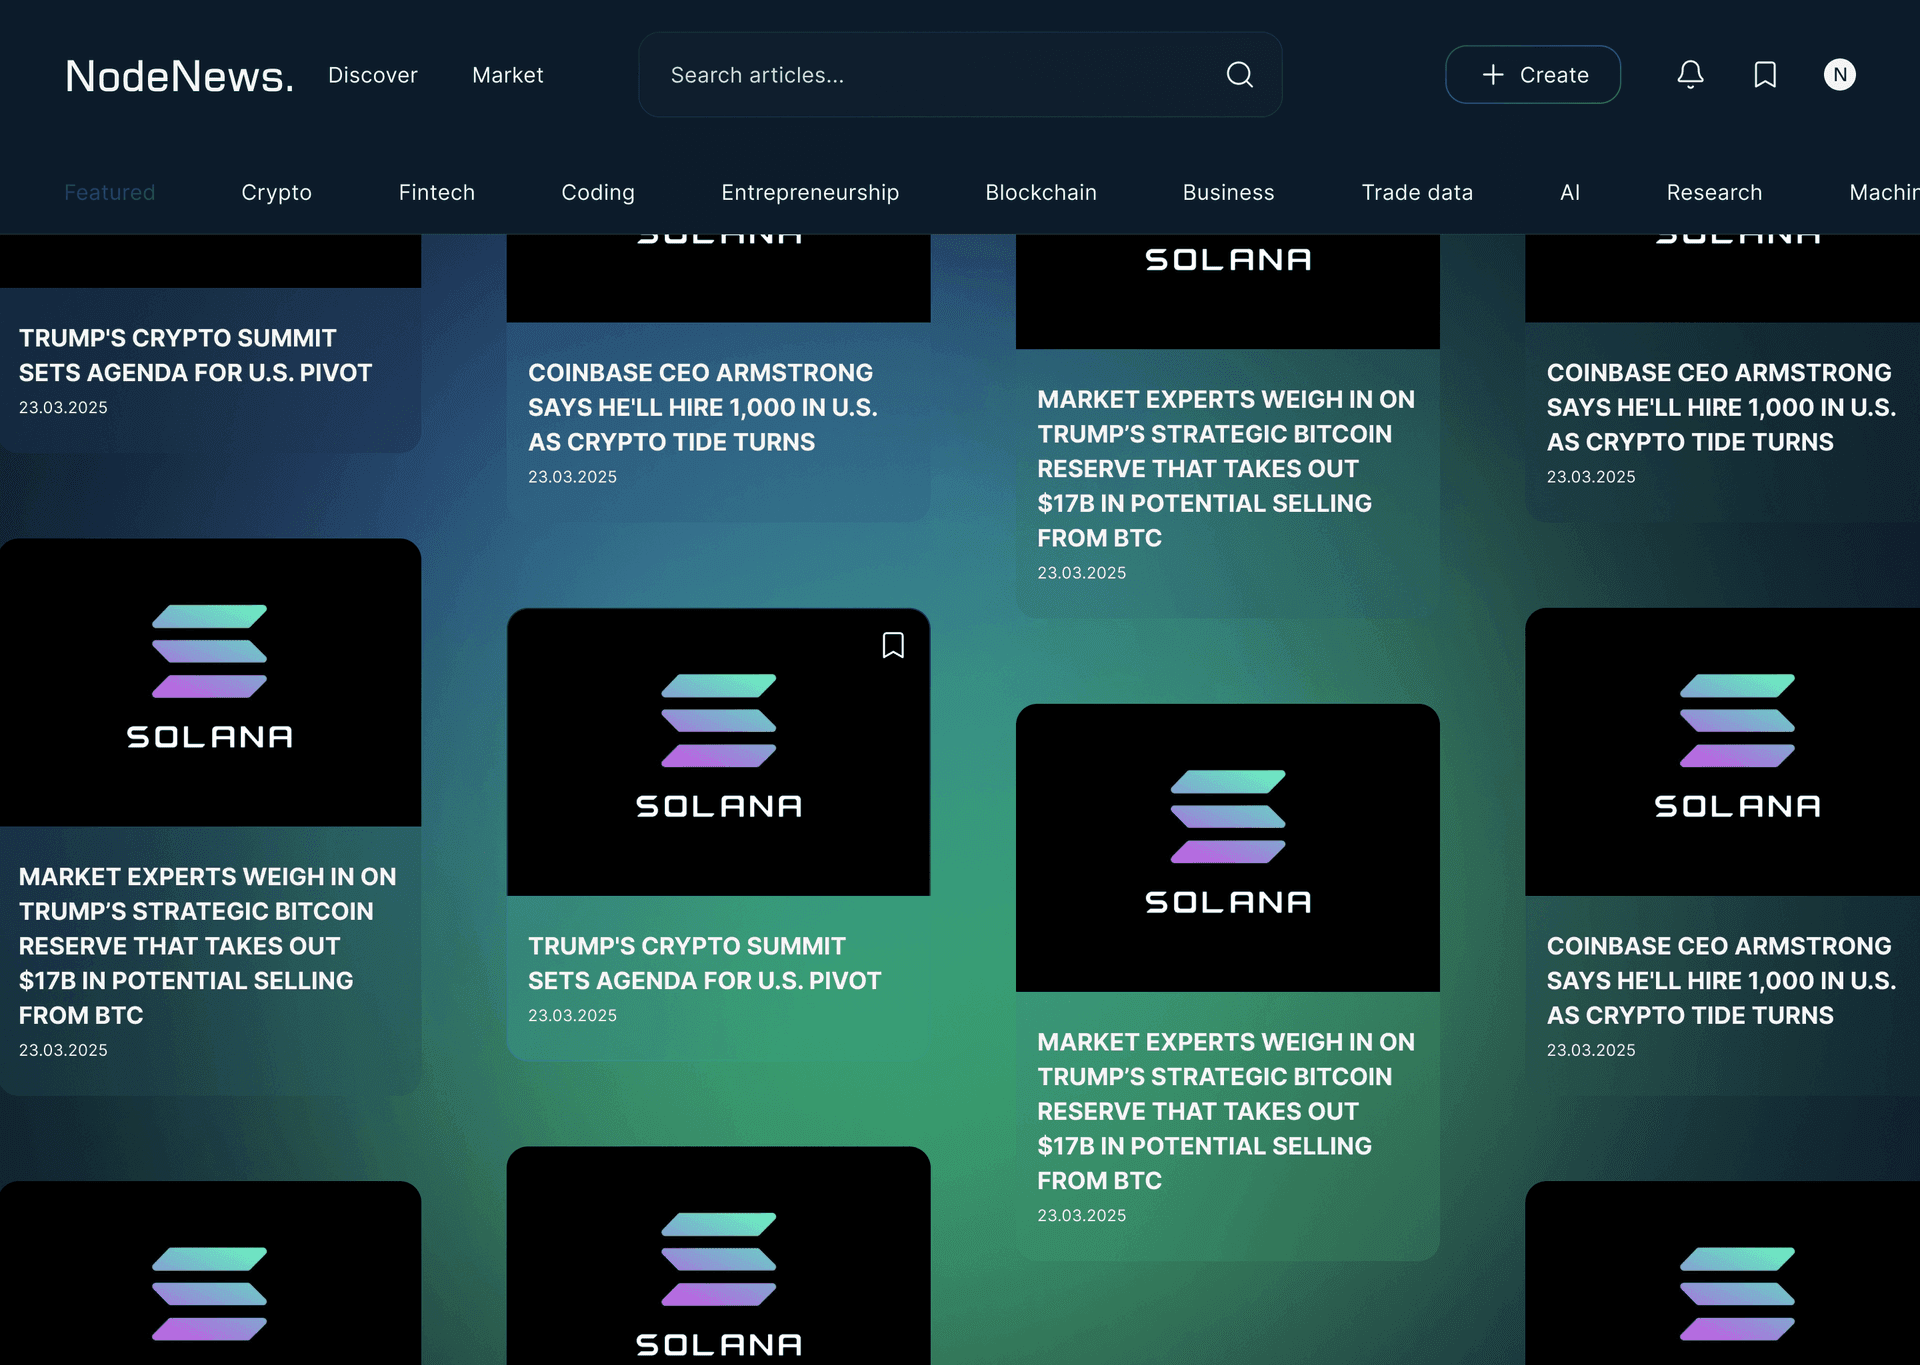Open third-column lower Market Experts headline

click(x=1226, y=1111)
